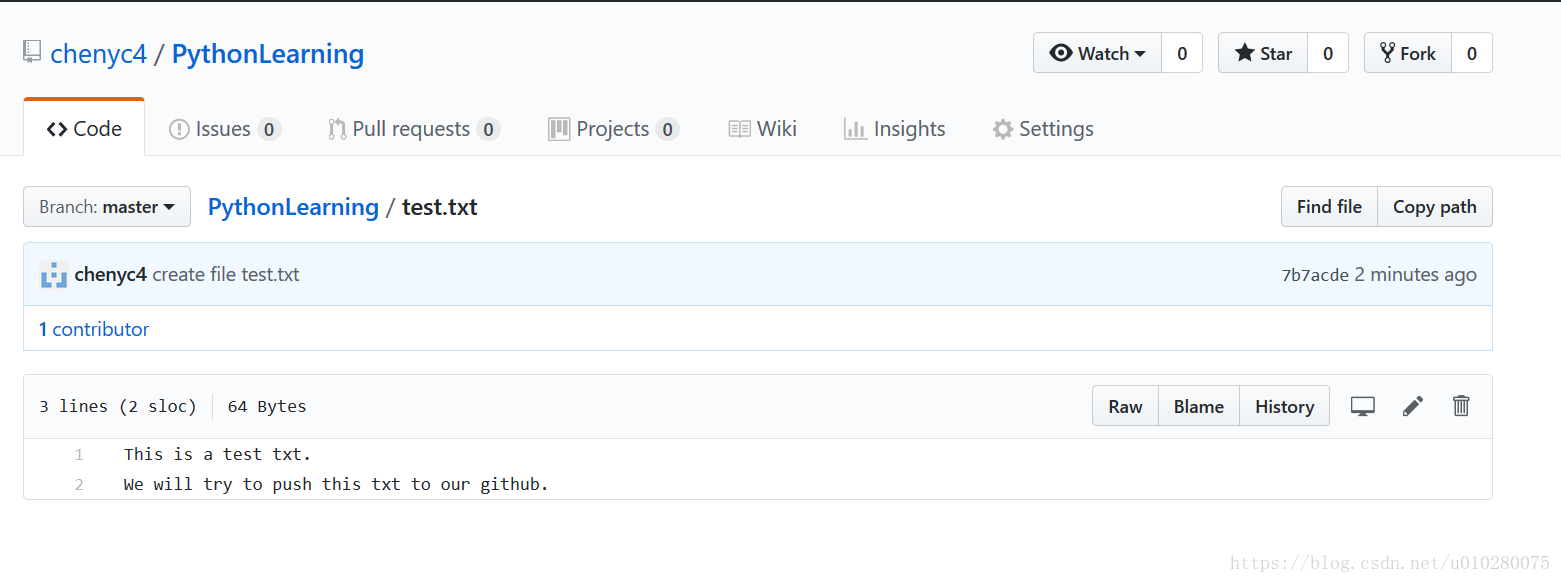Click the '3 lines (2 sloc)' info text
Image resolution: width=1561 pixels, height=583 pixels.
tap(118, 406)
